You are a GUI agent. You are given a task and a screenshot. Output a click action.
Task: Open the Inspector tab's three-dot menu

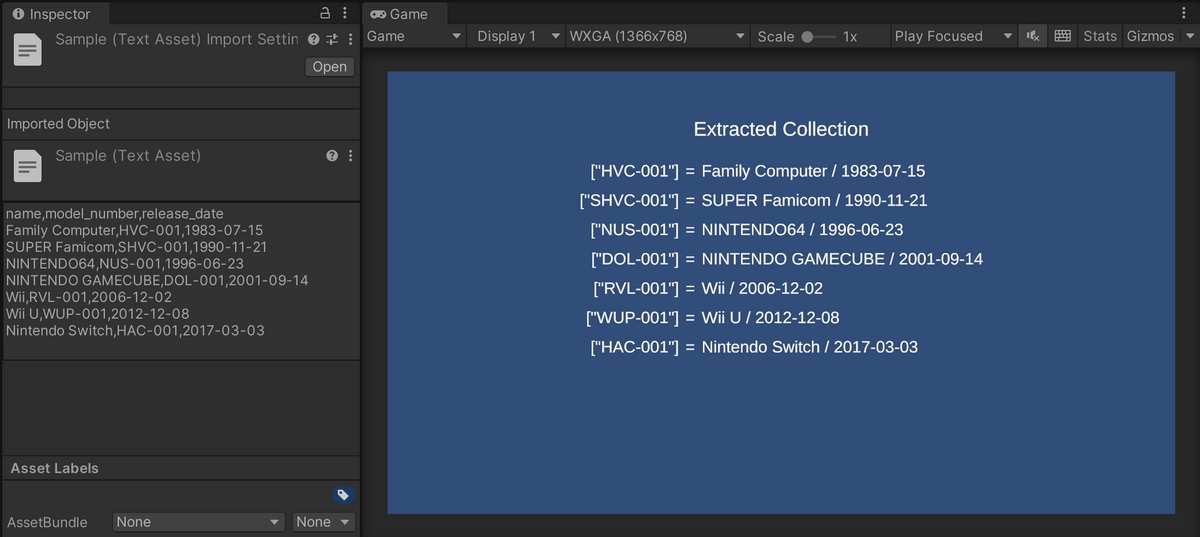click(x=345, y=14)
